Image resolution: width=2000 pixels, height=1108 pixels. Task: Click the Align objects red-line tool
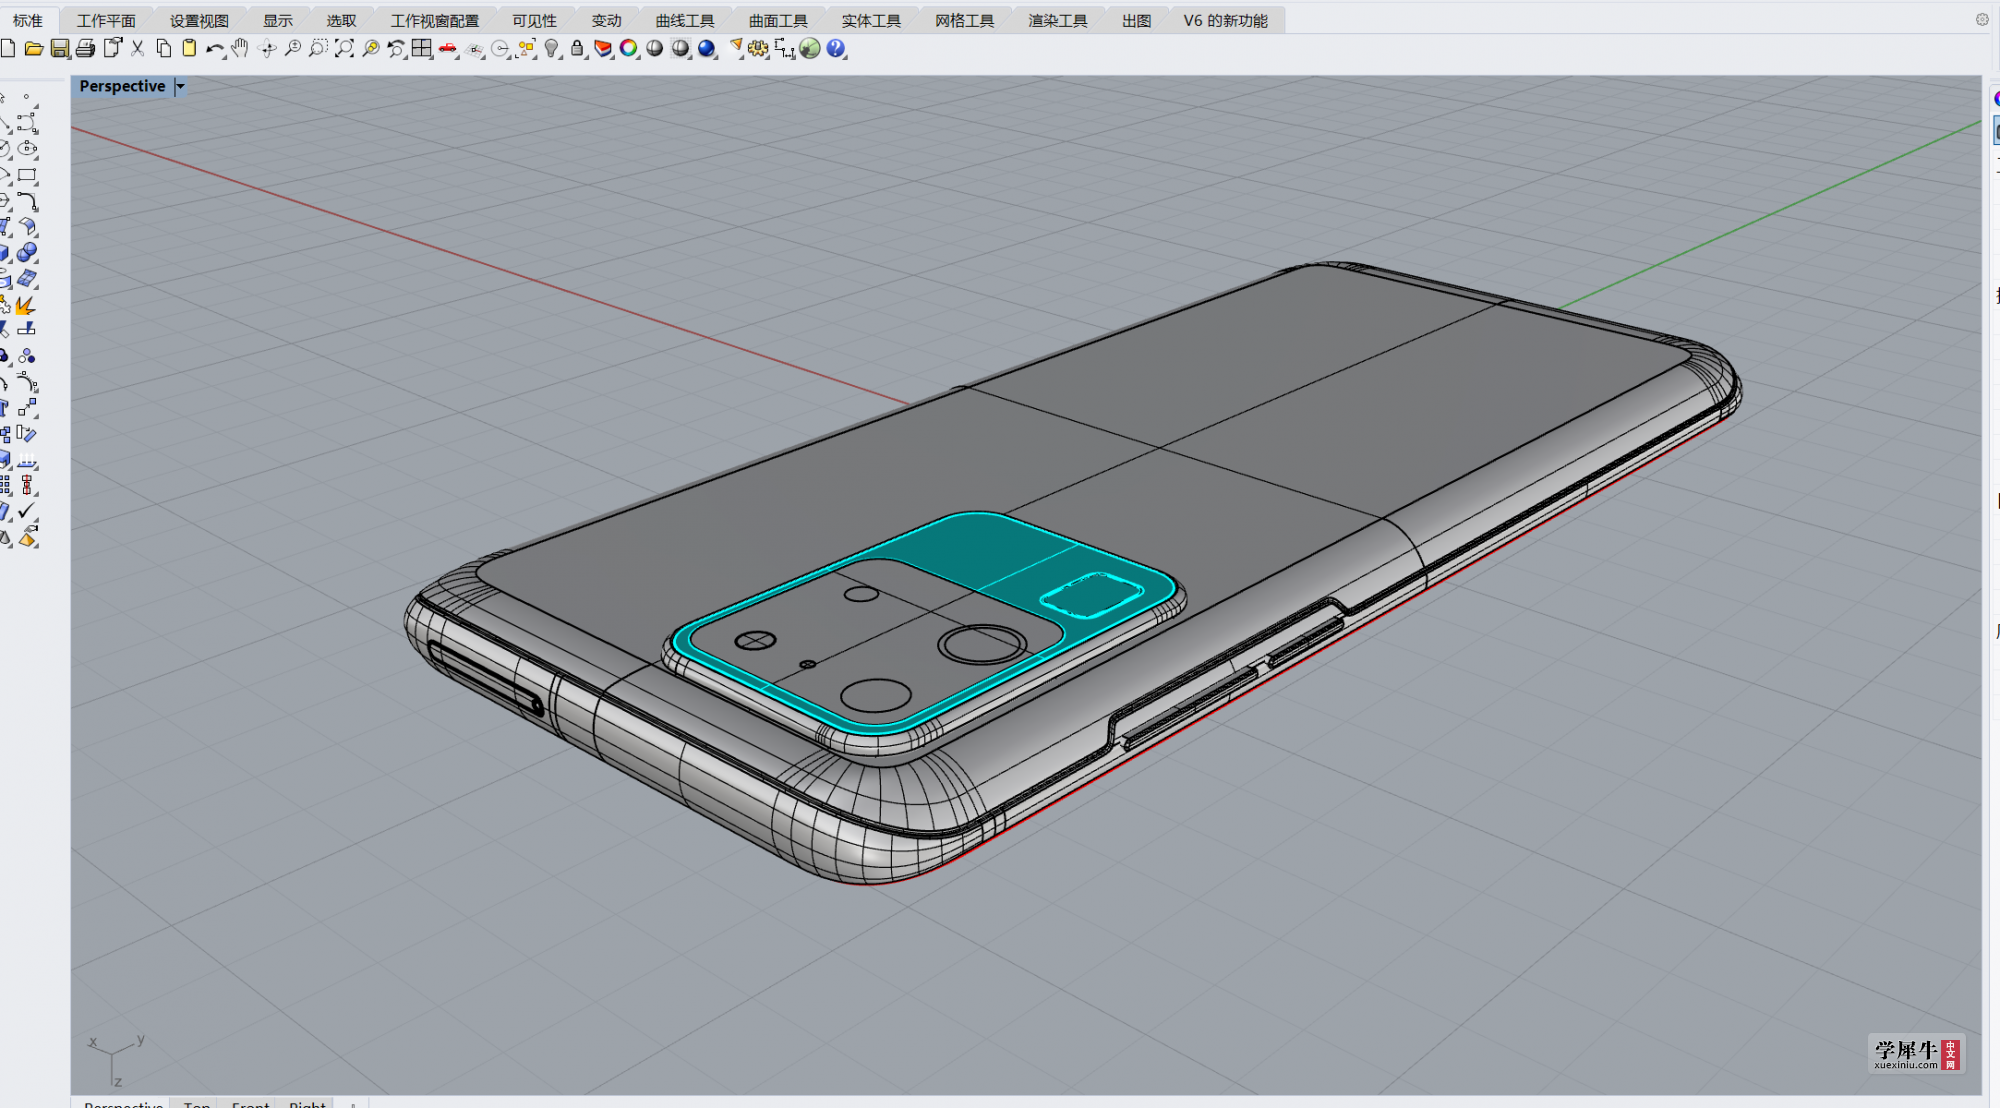[x=27, y=486]
